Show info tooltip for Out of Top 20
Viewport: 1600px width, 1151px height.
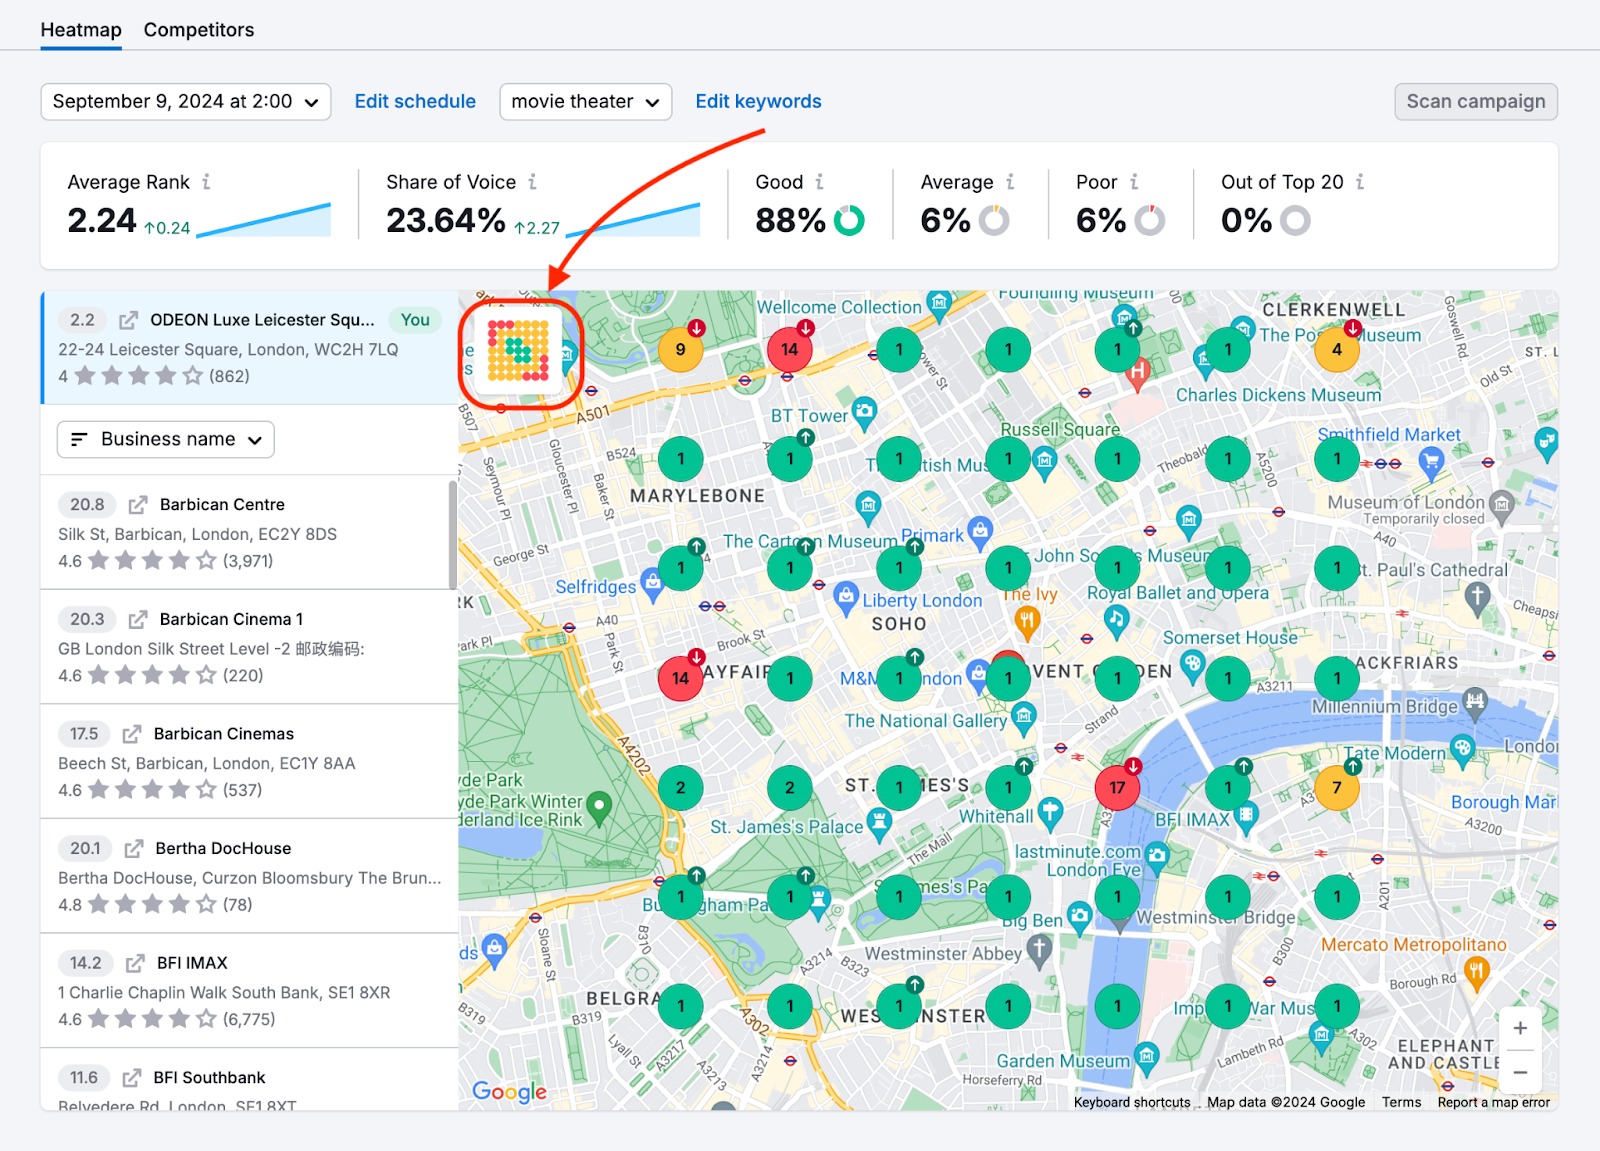click(1360, 182)
